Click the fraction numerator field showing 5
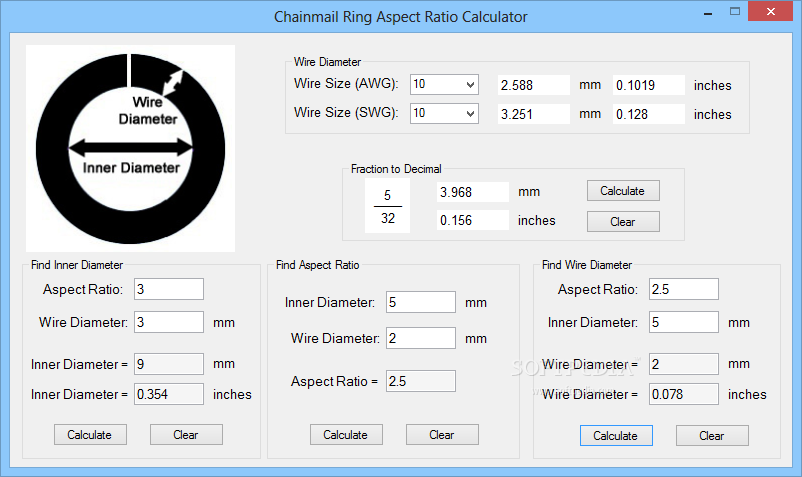This screenshot has width=802, height=477. point(387,195)
